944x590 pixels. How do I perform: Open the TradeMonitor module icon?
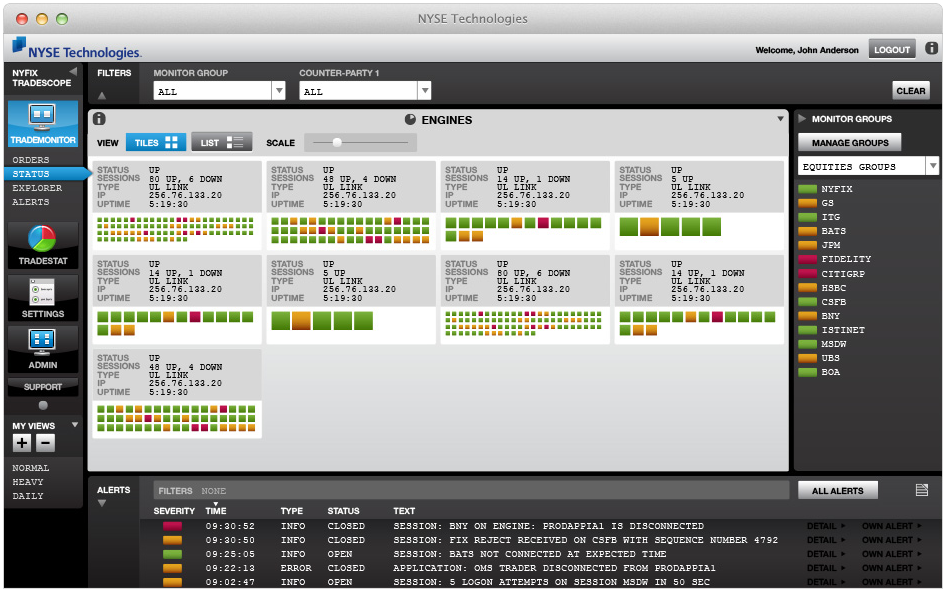click(x=43, y=123)
